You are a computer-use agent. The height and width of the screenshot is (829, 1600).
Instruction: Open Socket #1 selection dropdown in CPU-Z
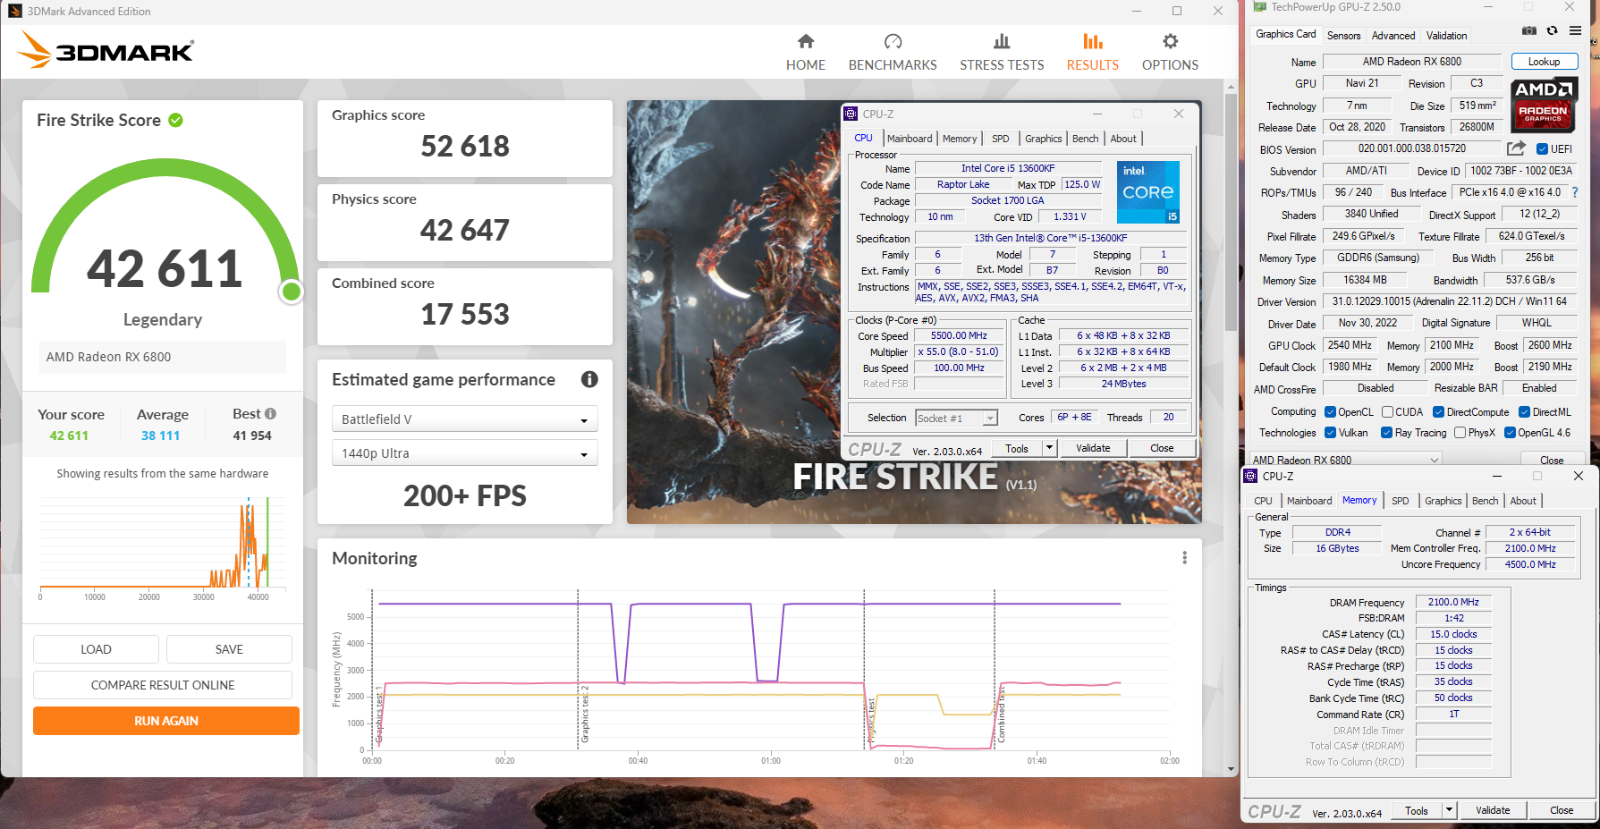[x=956, y=418]
